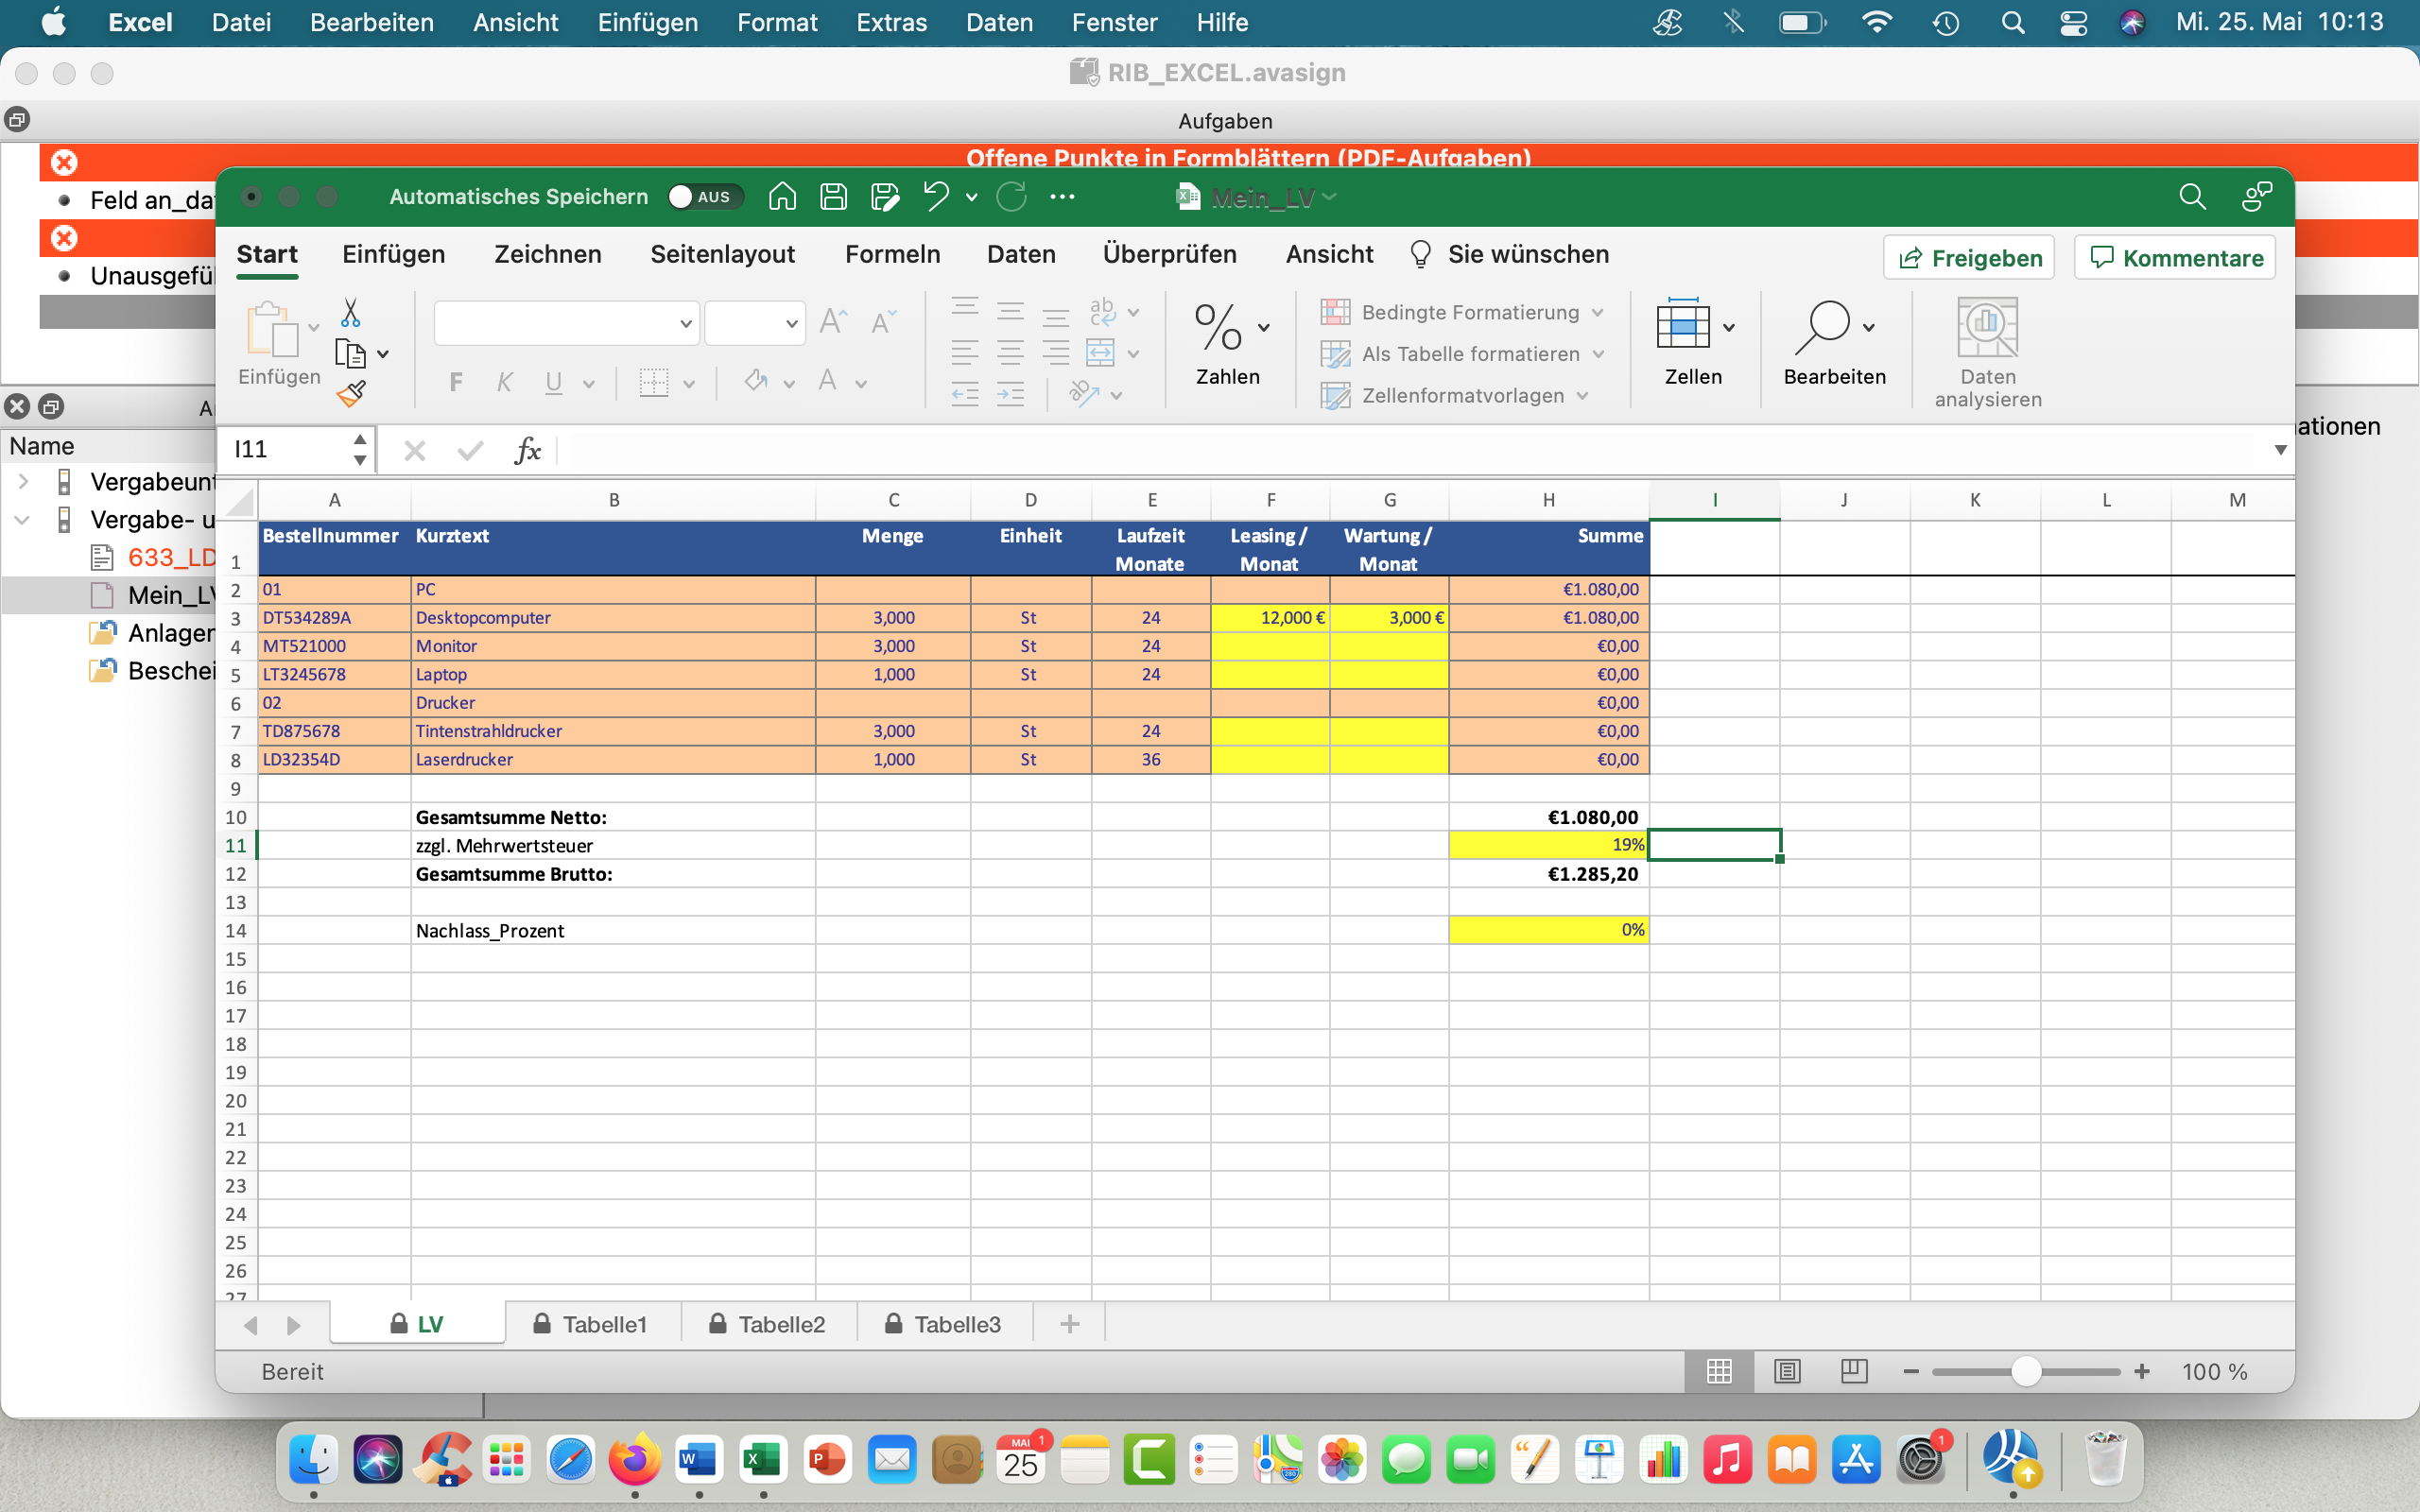The image size is (2420, 1512).
Task: Open the Überprüfen ribbon tab
Action: [1169, 254]
